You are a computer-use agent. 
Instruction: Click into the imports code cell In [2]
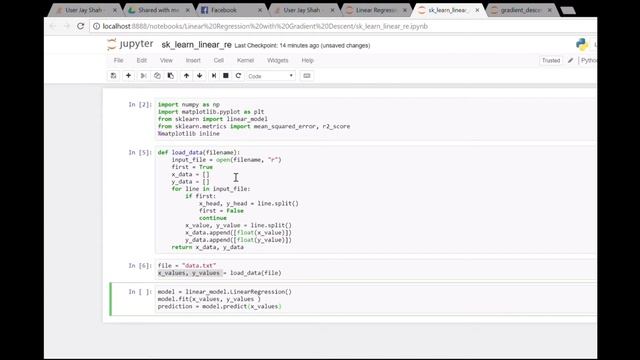376,119
